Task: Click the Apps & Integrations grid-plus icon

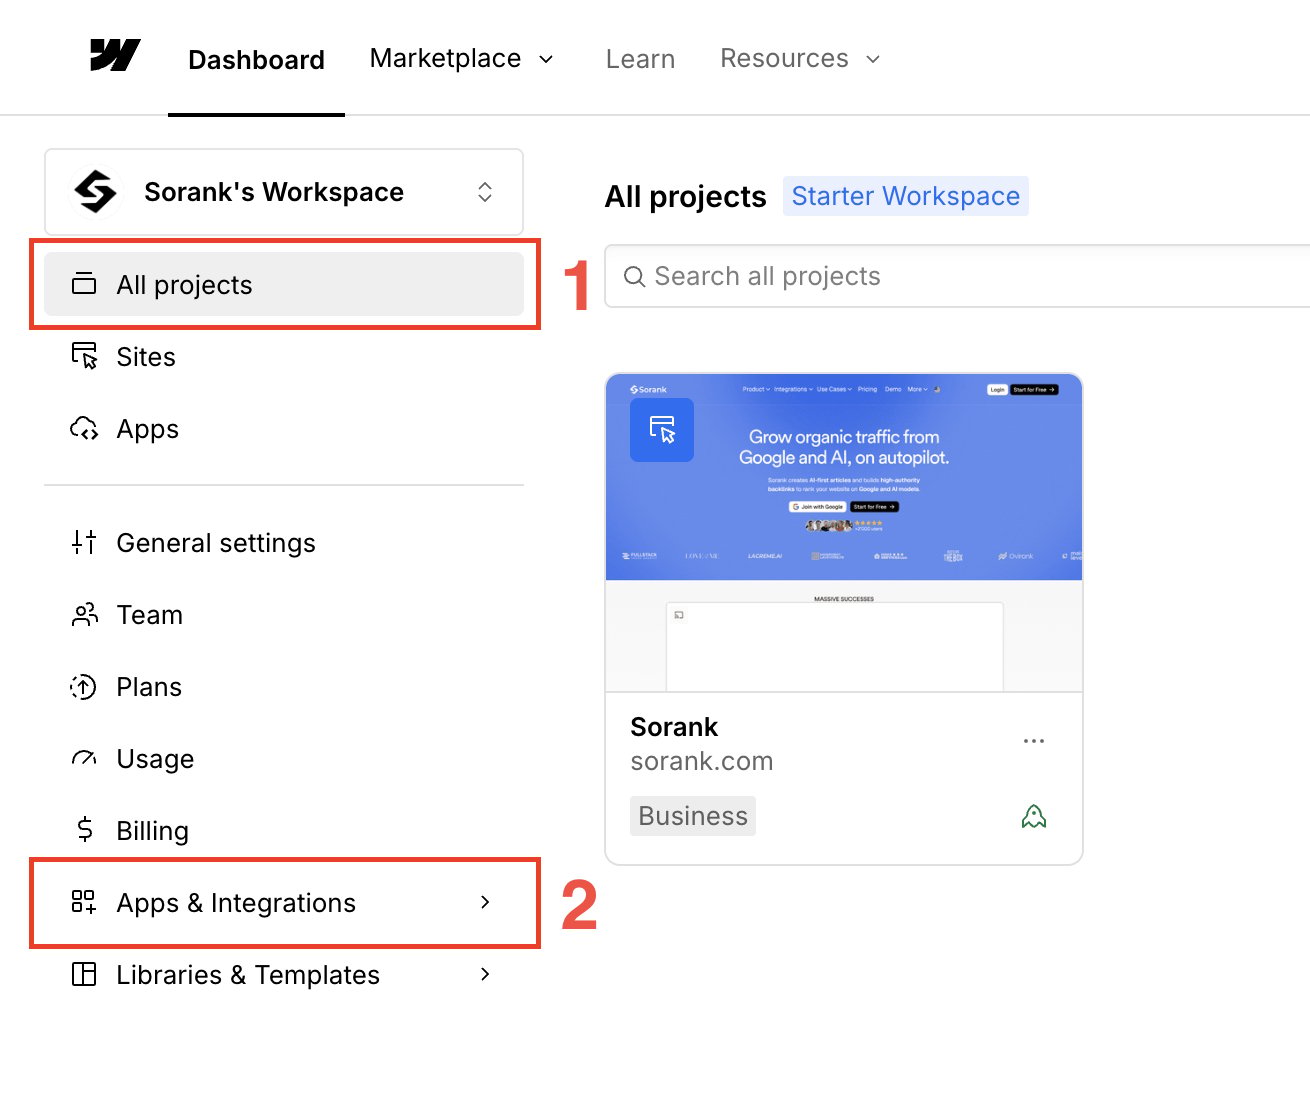Action: pyautogui.click(x=84, y=902)
